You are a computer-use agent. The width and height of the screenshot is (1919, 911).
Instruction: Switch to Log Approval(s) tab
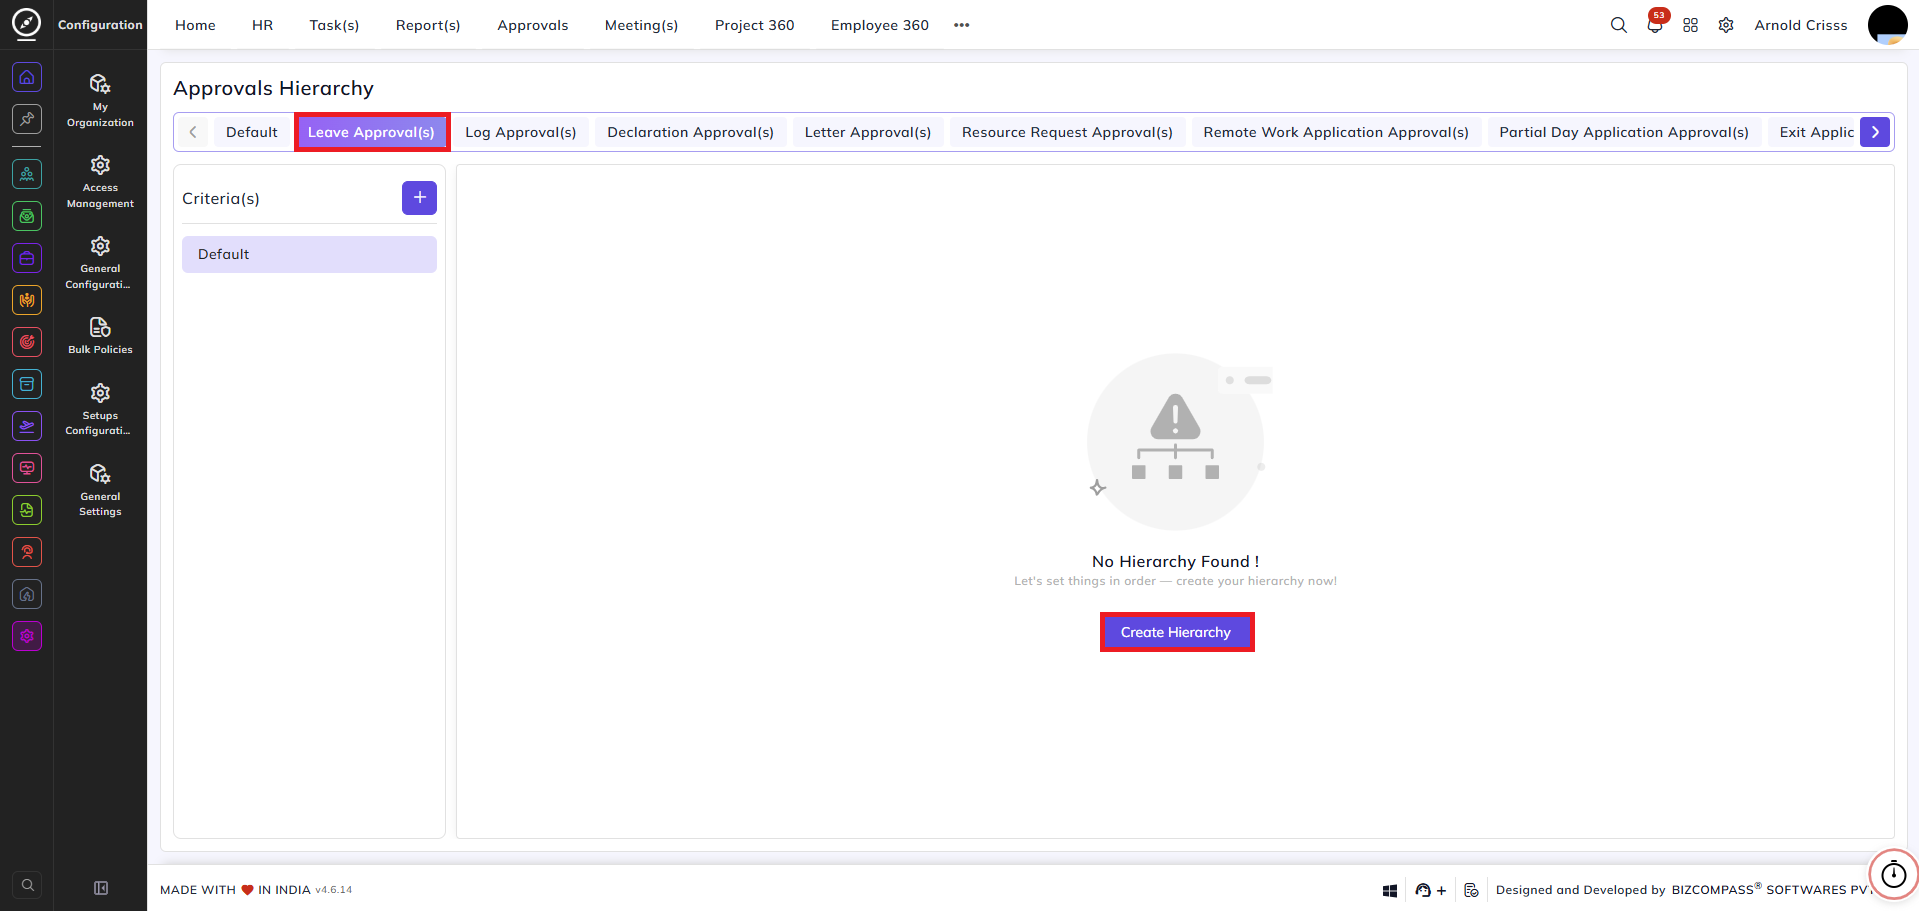[521, 132]
